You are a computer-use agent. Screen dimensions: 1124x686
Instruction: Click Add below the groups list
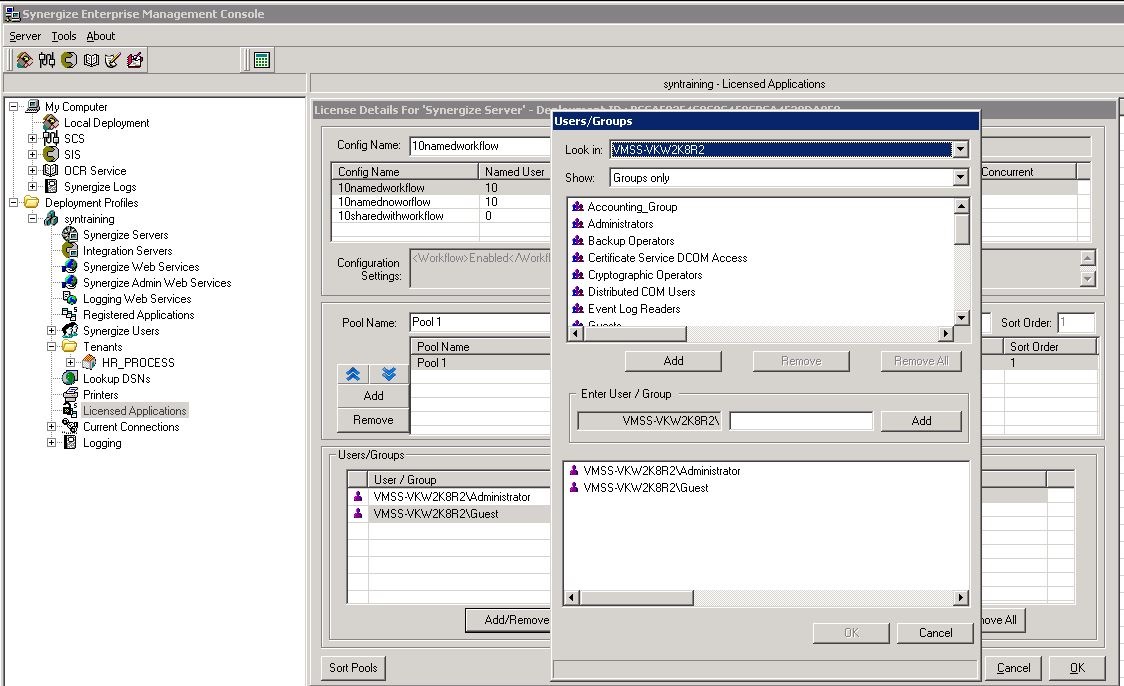coord(673,361)
